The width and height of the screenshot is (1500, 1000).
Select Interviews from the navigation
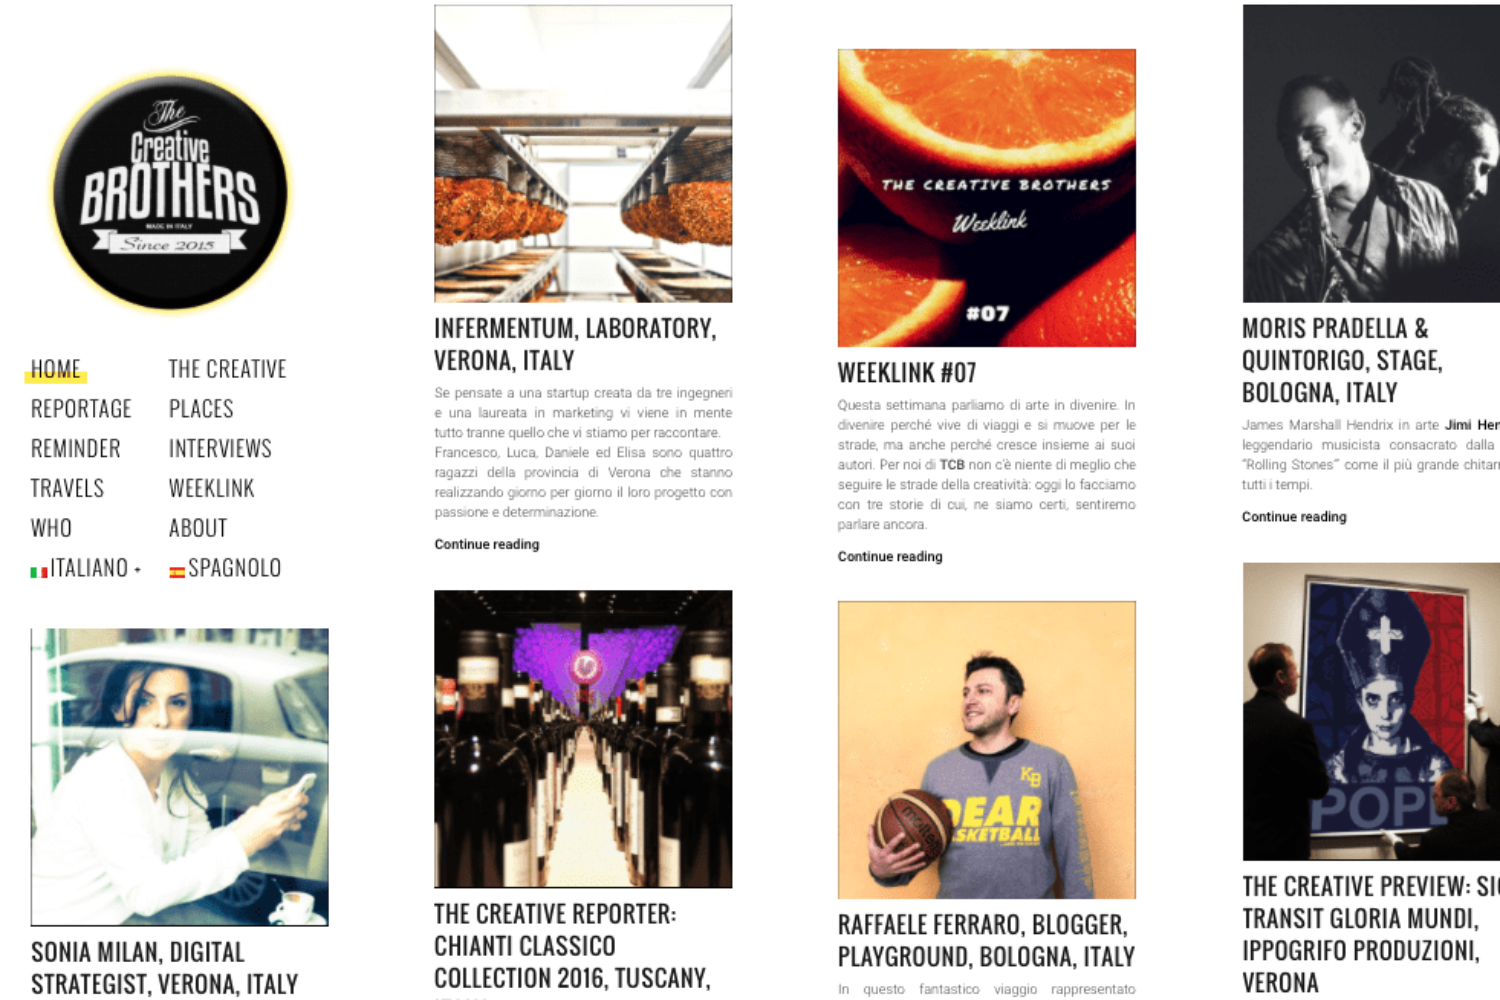click(220, 449)
